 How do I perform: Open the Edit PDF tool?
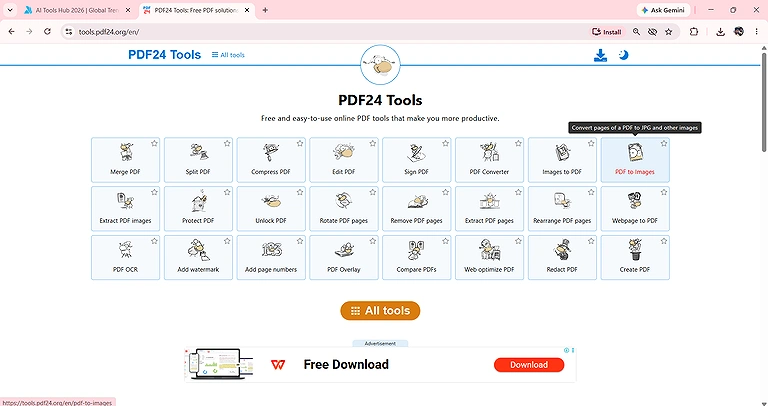point(344,160)
